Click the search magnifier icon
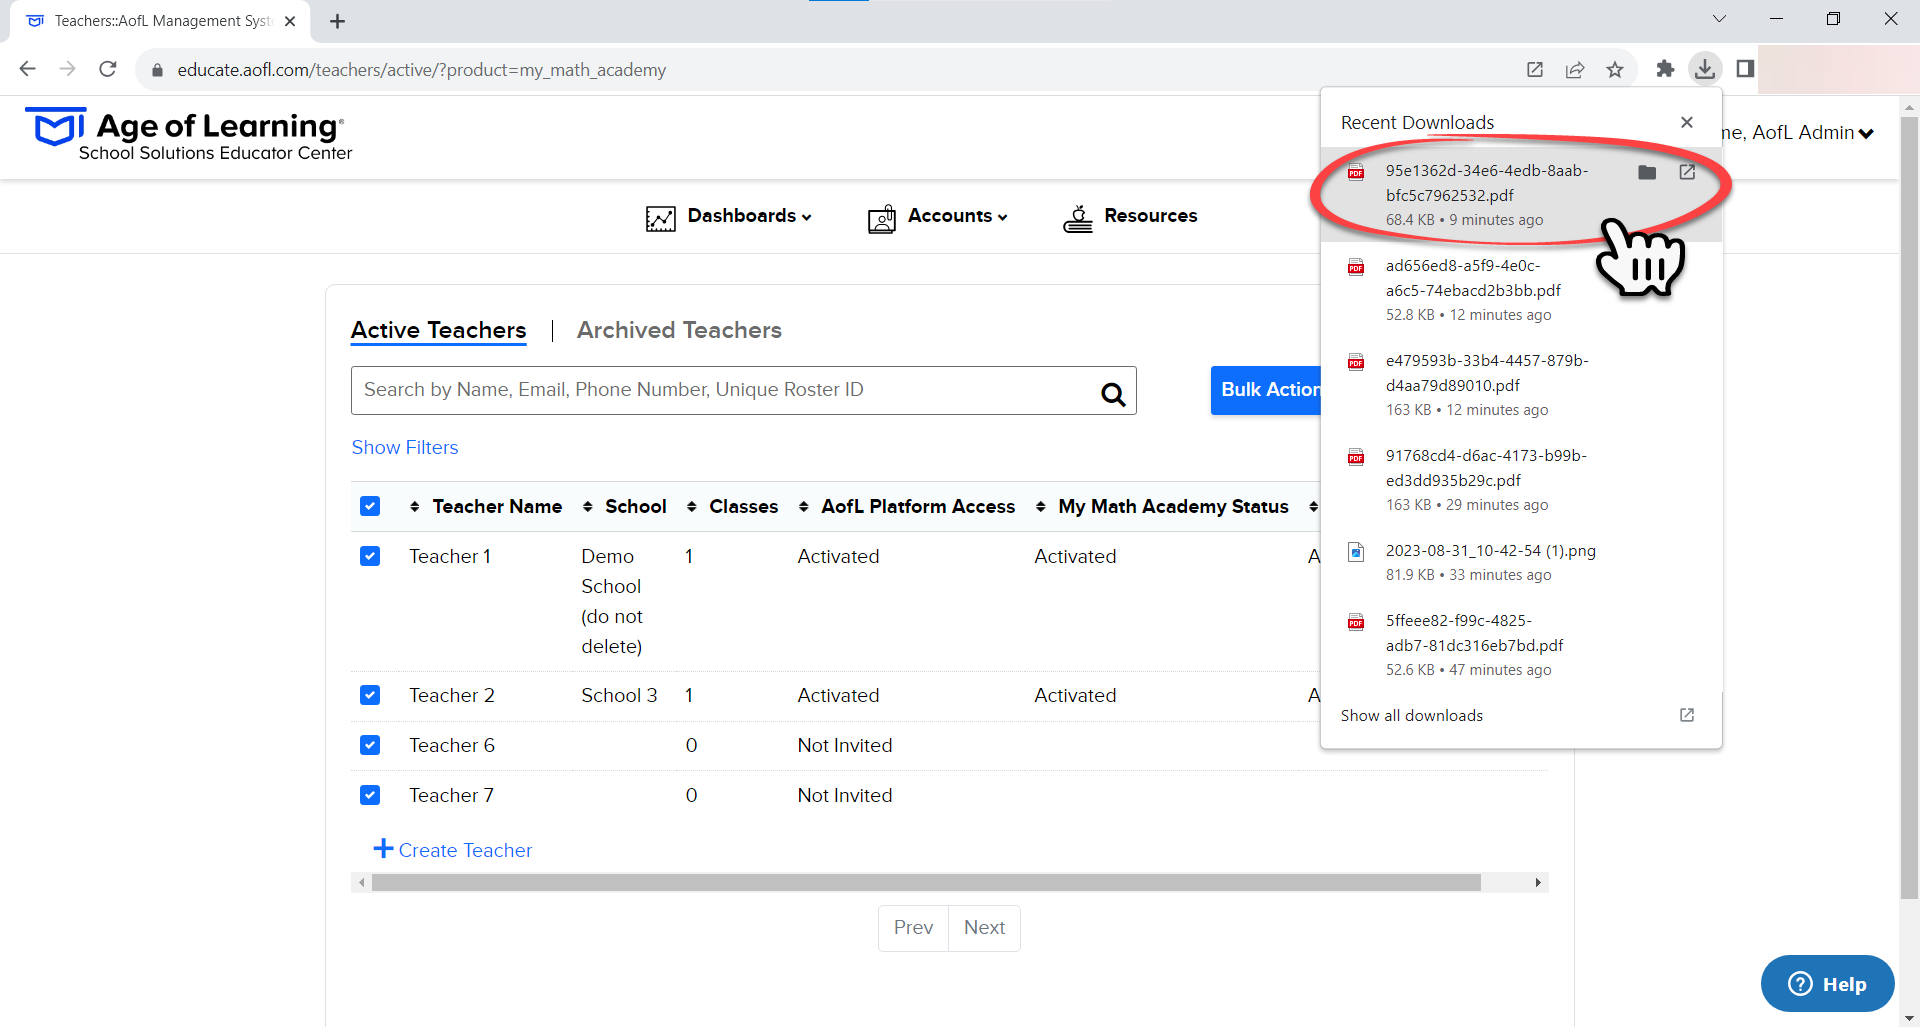 point(1113,394)
